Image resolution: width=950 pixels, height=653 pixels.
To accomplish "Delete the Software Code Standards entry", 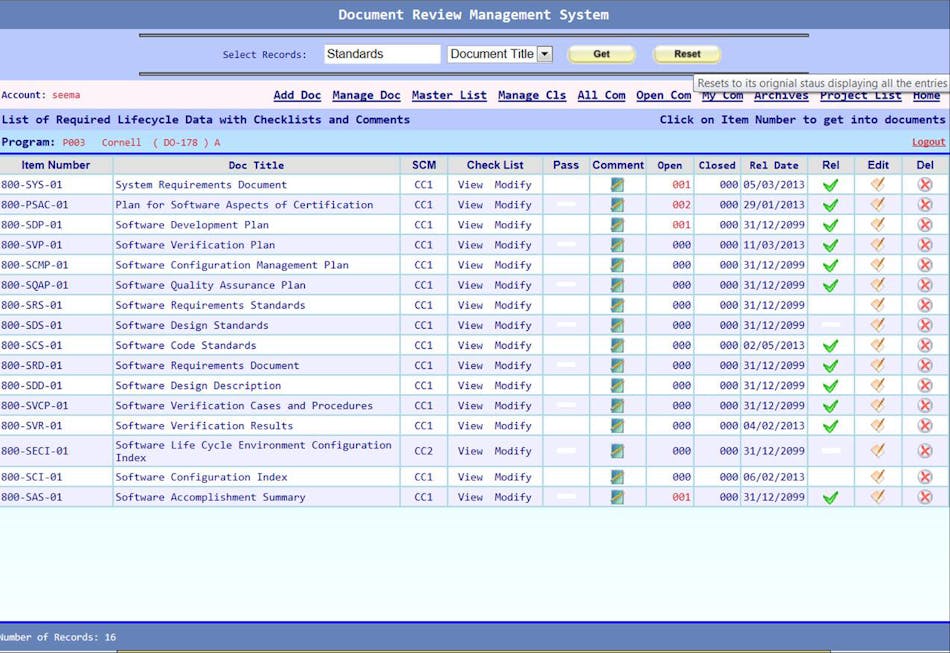I will [x=925, y=345].
